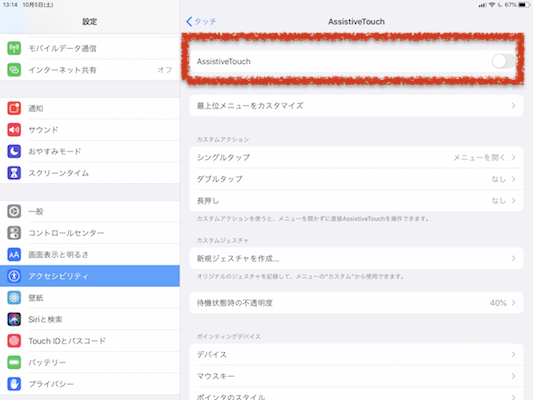Open ダブルタップ chevron to change action
This screenshot has width=533, height=400.
[513, 179]
